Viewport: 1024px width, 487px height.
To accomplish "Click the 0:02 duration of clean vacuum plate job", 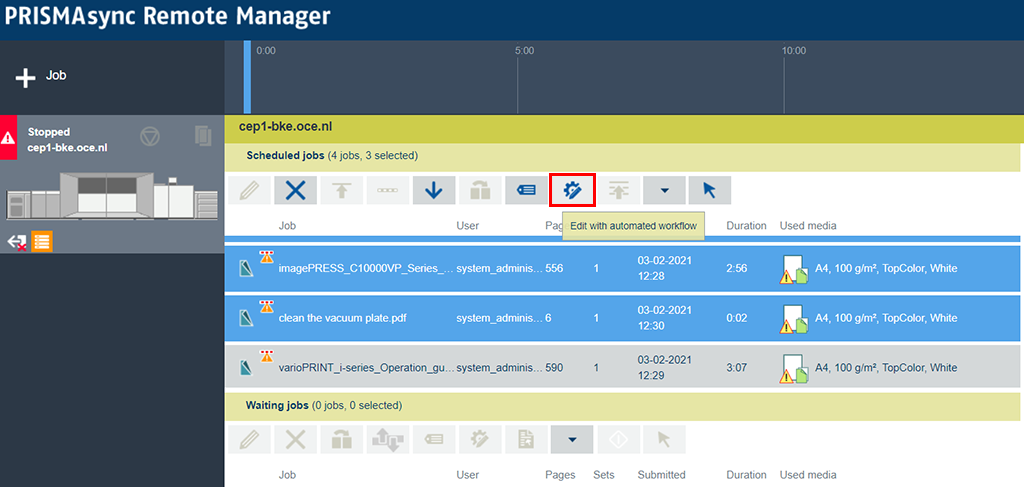I will click(x=737, y=318).
